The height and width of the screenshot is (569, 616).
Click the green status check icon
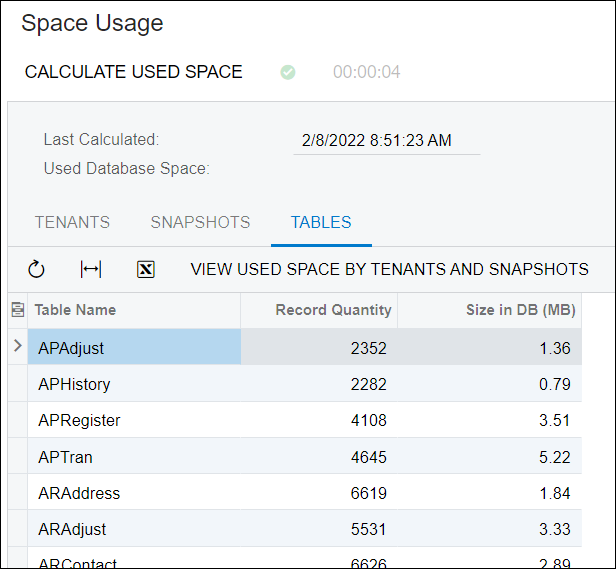click(x=288, y=72)
